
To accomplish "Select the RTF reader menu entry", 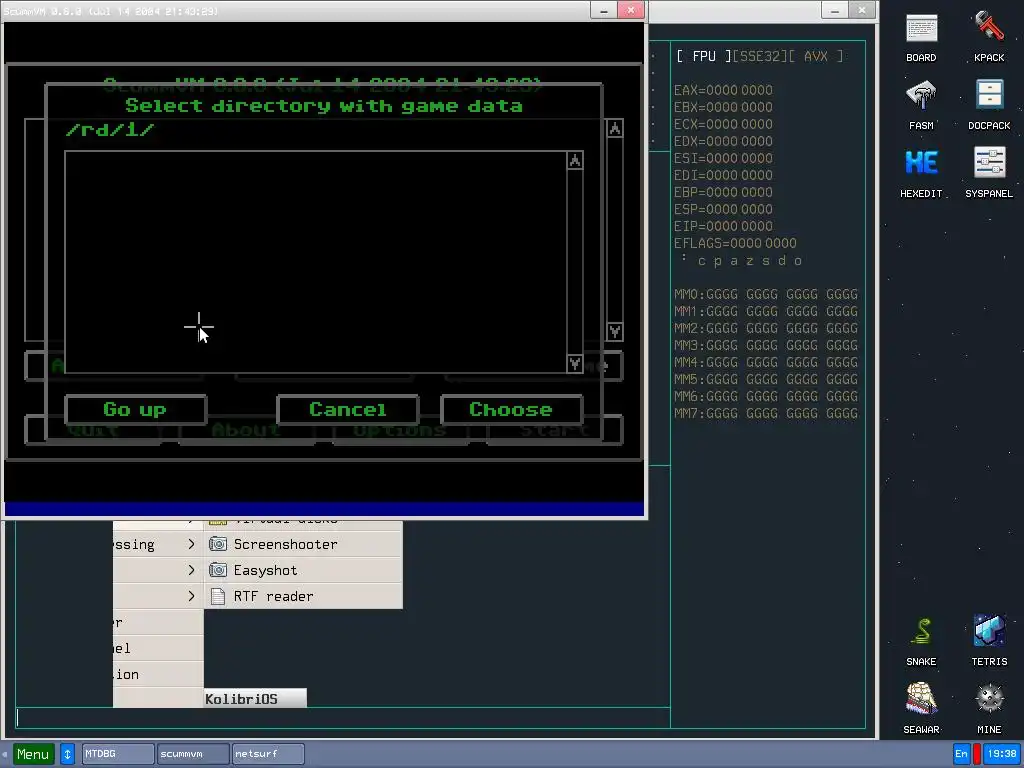I will pos(303,596).
